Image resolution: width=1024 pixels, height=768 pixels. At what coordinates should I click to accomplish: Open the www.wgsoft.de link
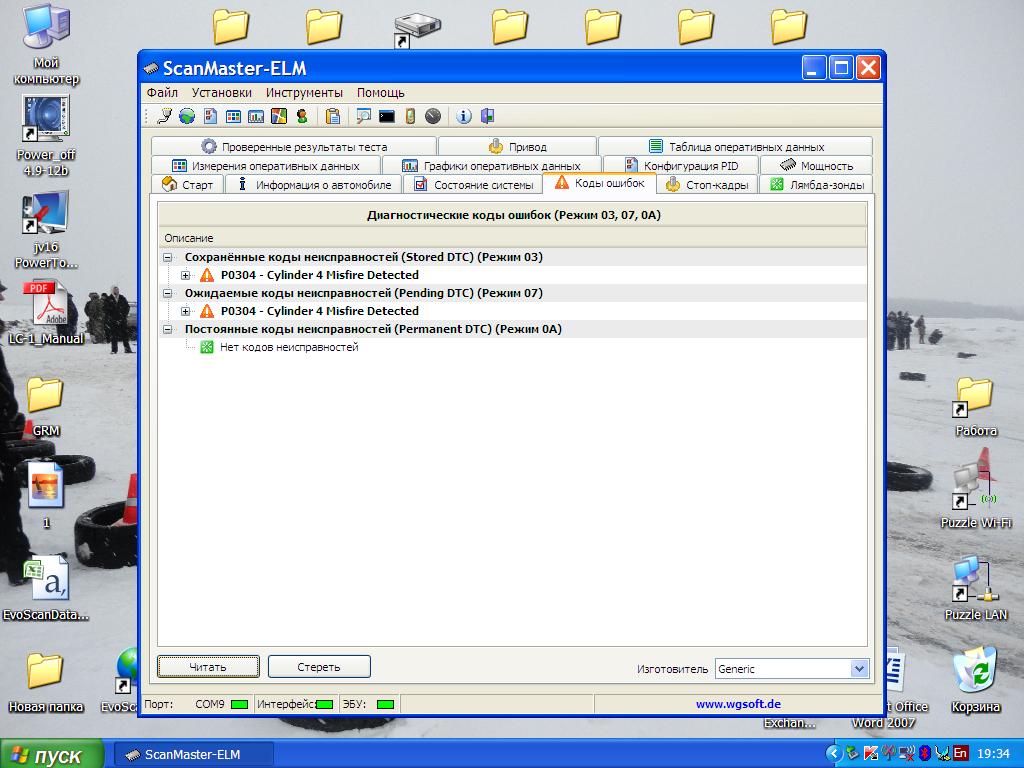coord(738,704)
